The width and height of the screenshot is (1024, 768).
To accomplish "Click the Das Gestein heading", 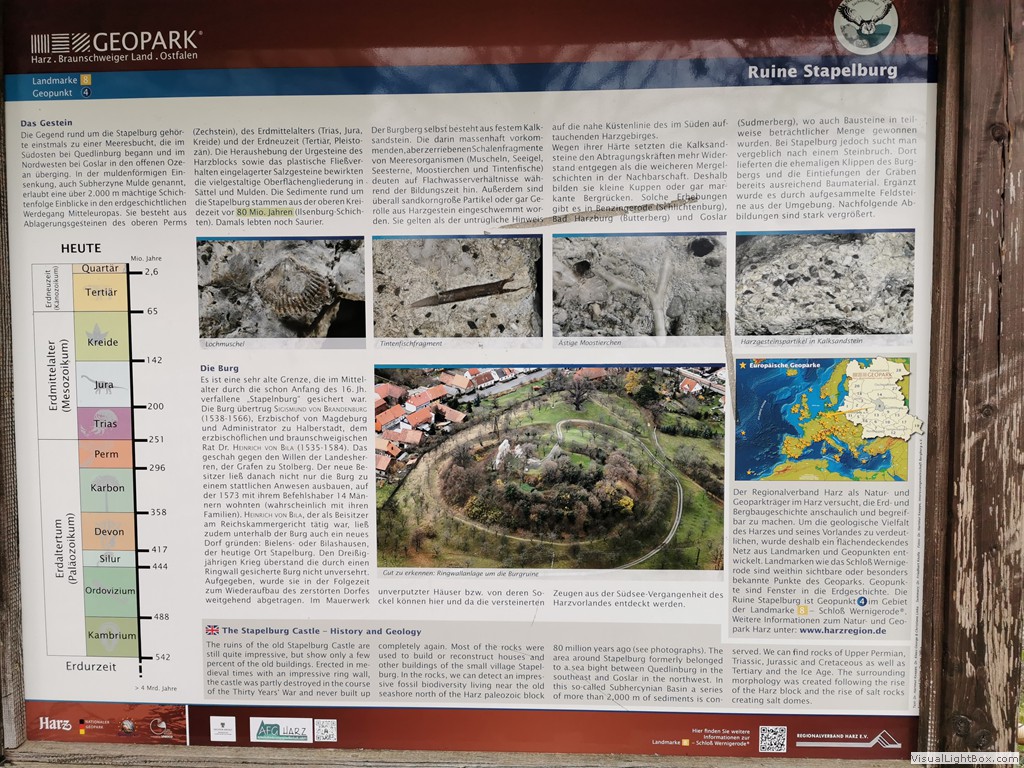I will tap(46, 122).
